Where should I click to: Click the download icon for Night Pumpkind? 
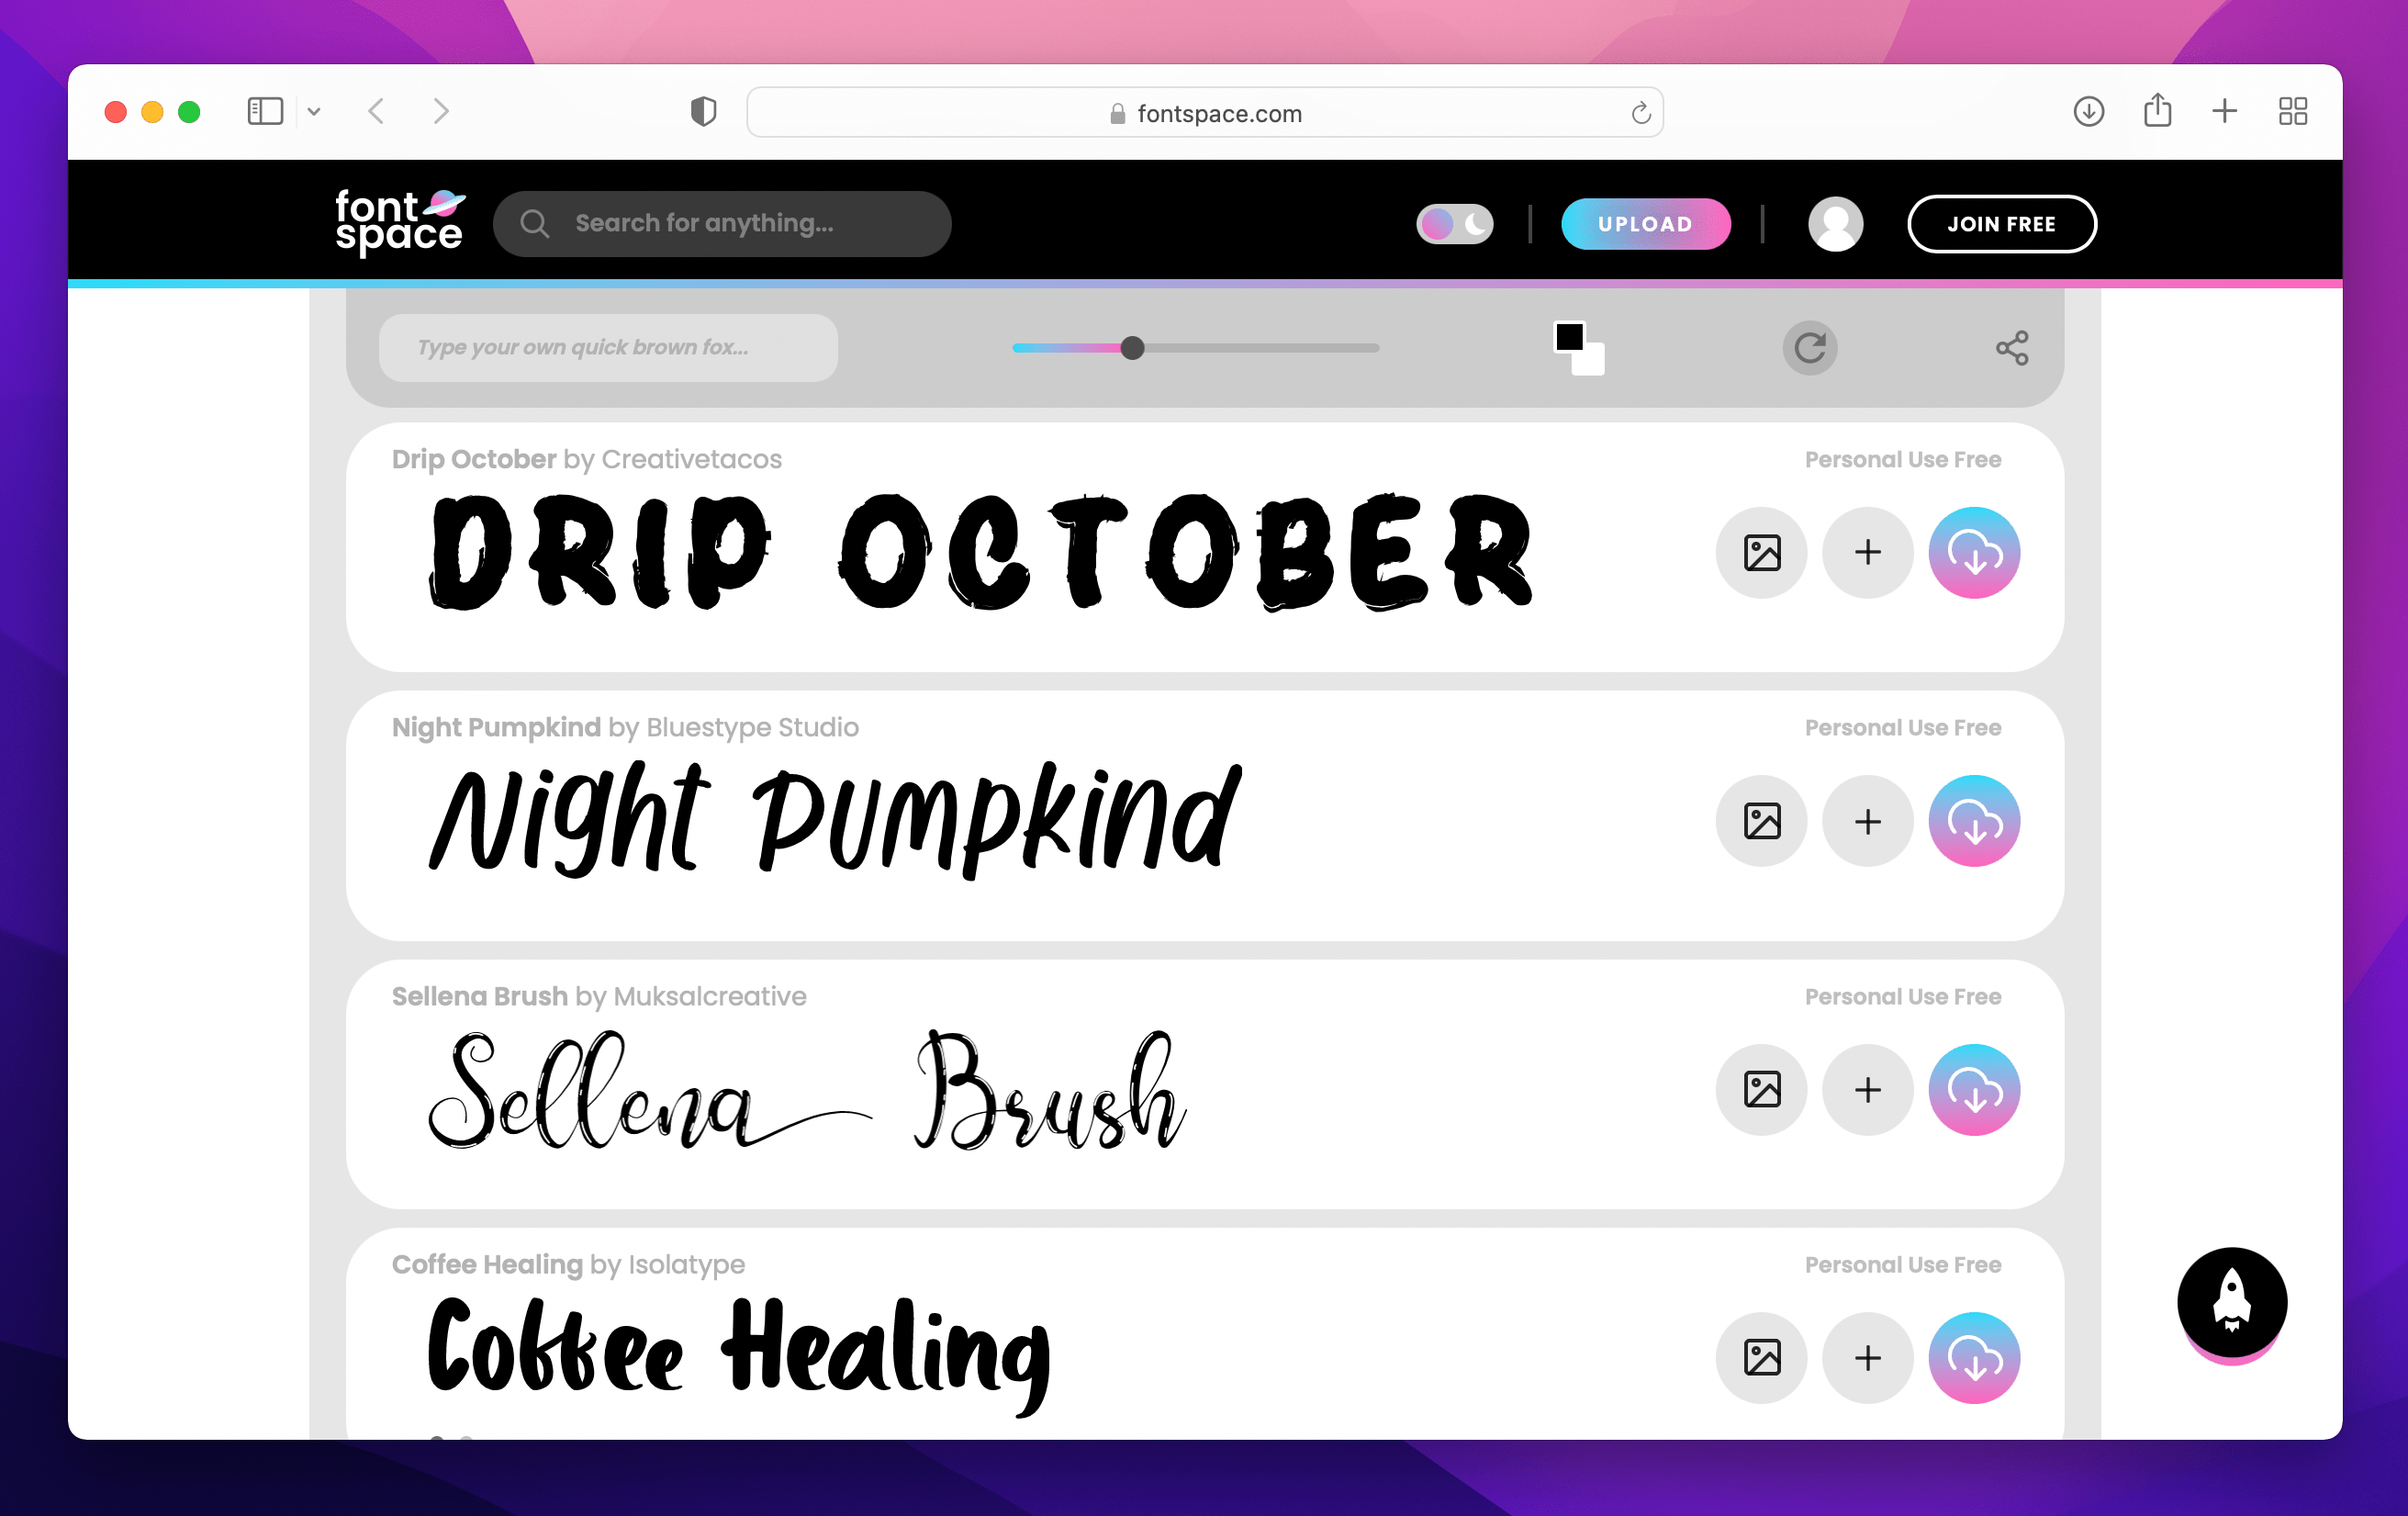[x=1973, y=819]
